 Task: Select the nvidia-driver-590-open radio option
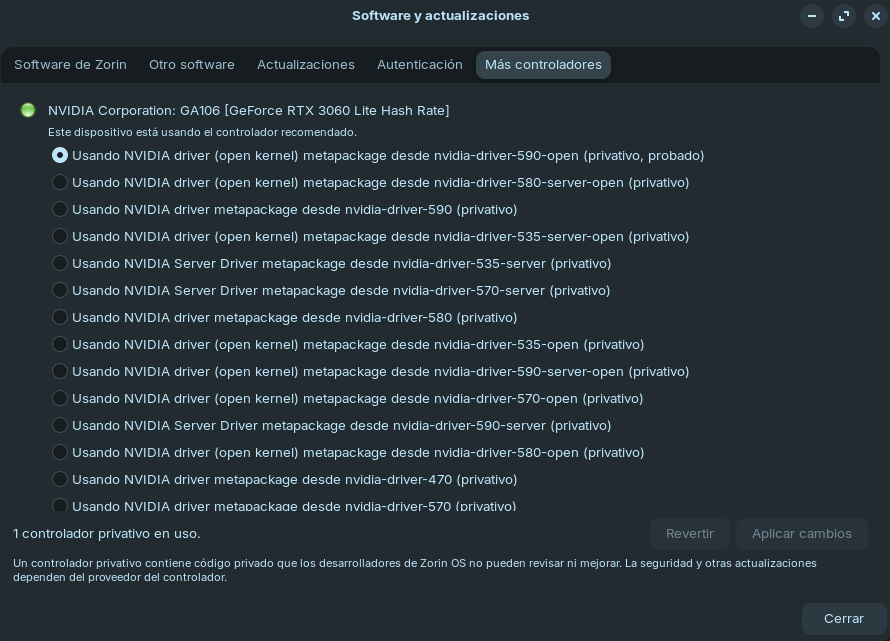(x=60, y=156)
